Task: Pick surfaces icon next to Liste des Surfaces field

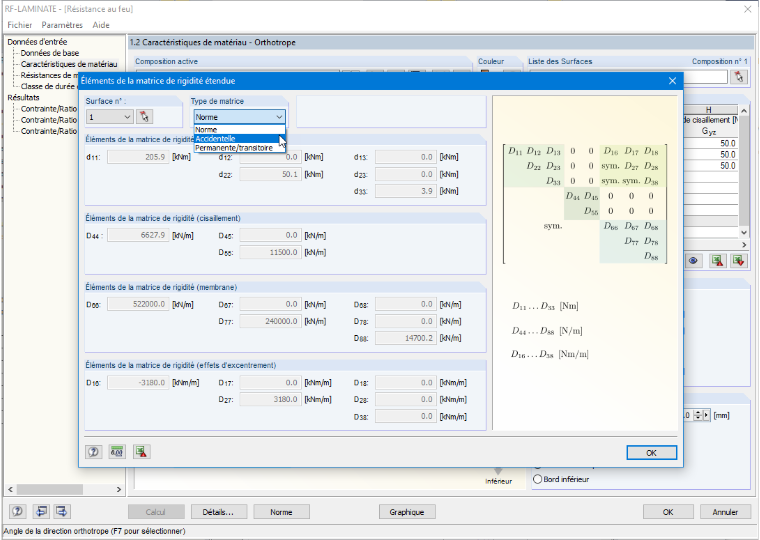Action: pyautogui.click(x=739, y=77)
